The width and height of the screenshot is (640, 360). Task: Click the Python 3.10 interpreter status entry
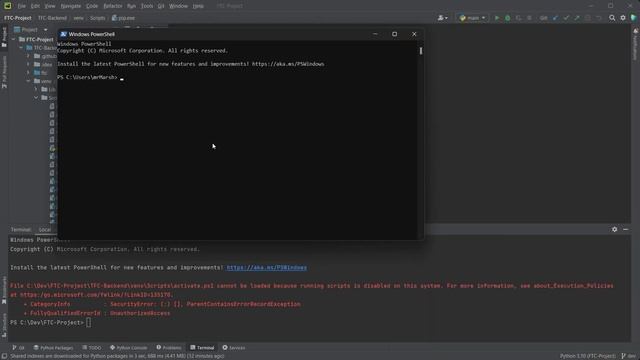[x=588, y=356]
